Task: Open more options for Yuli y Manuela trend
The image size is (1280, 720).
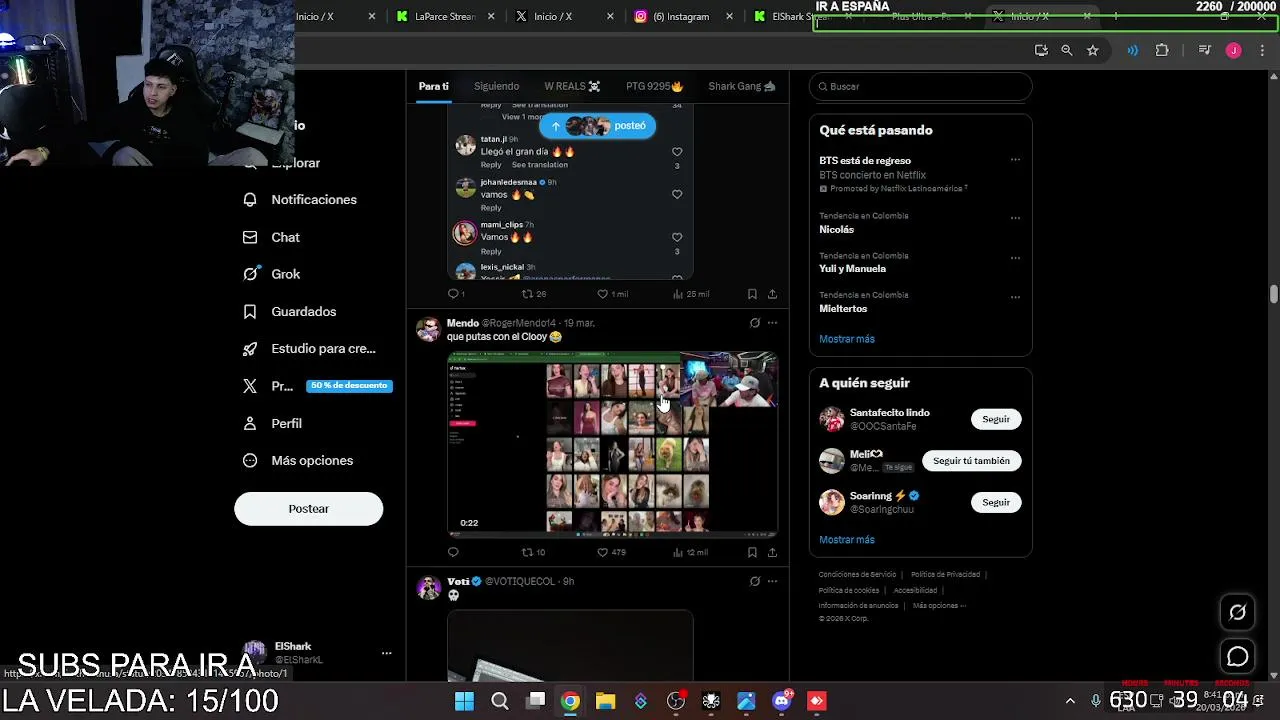Action: click(1015, 258)
